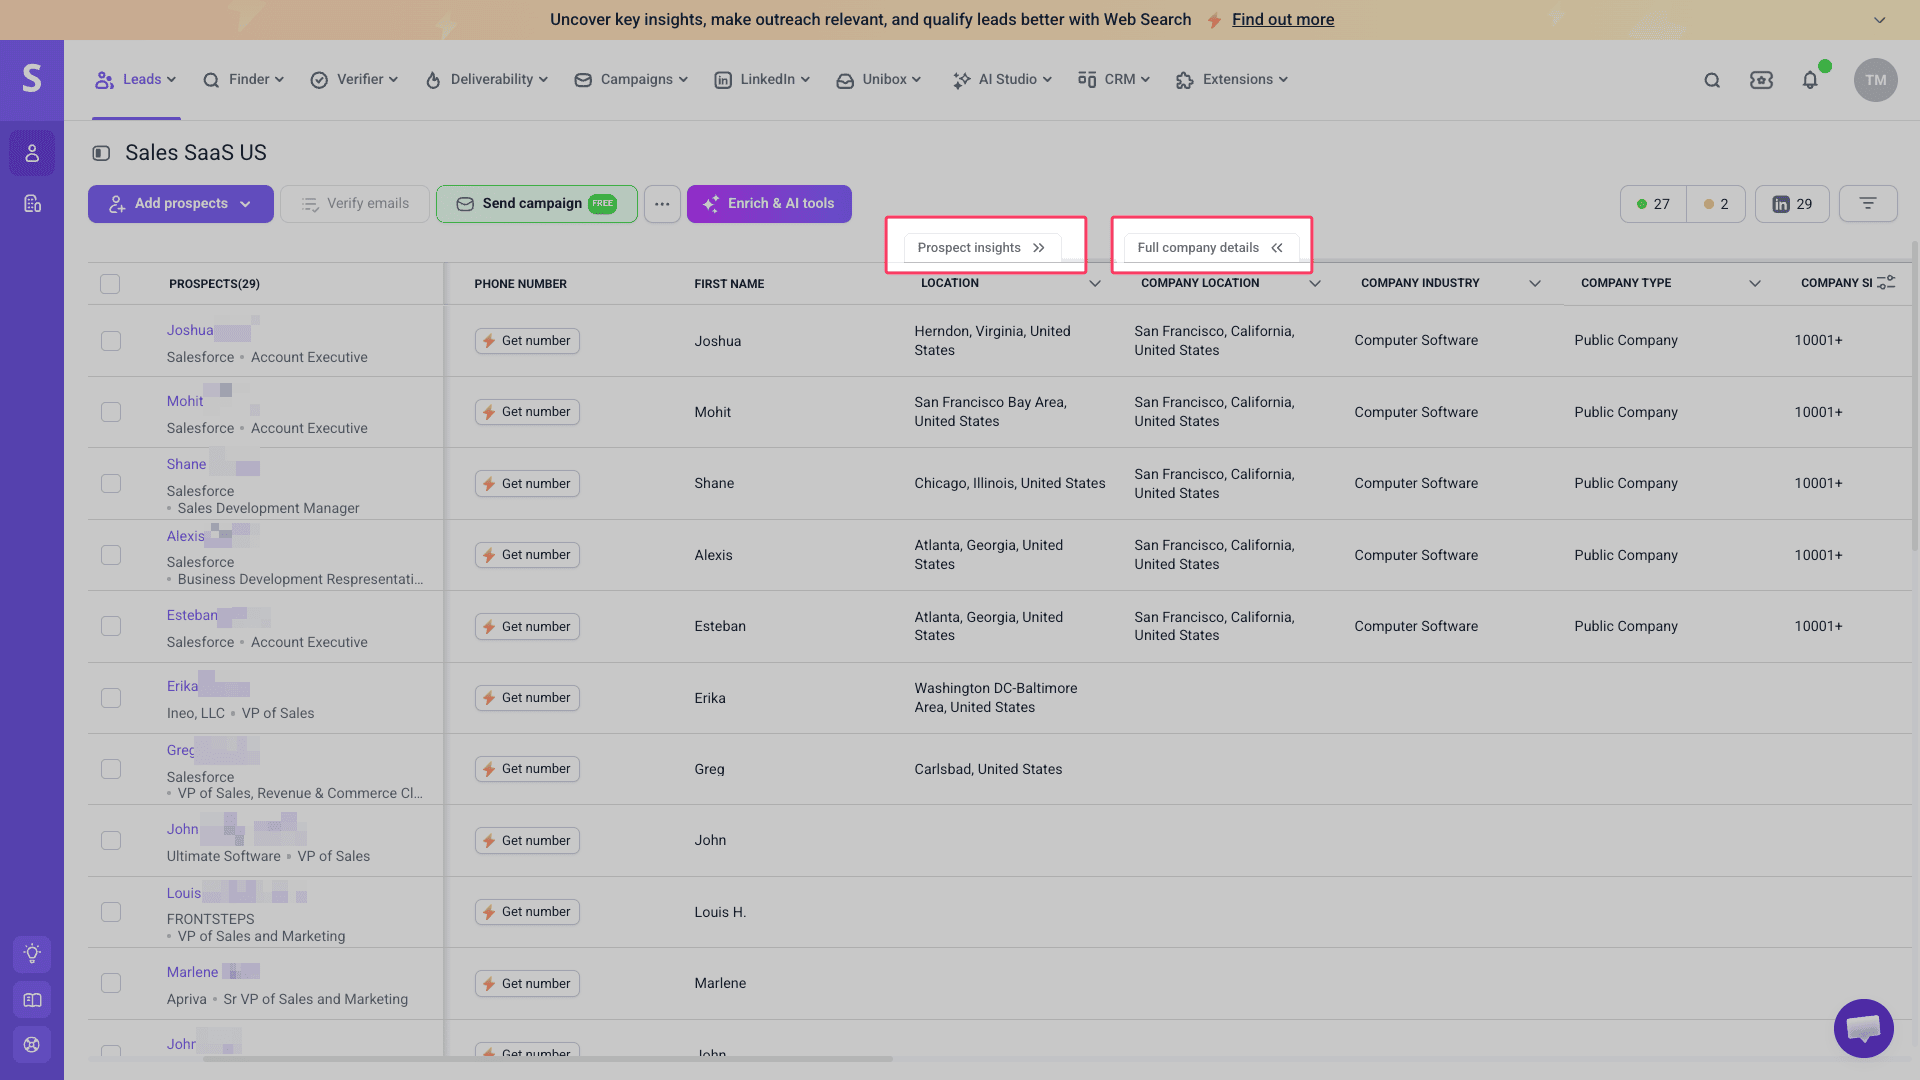
Task: Open the Add prospects dropdown
Action: (181, 204)
